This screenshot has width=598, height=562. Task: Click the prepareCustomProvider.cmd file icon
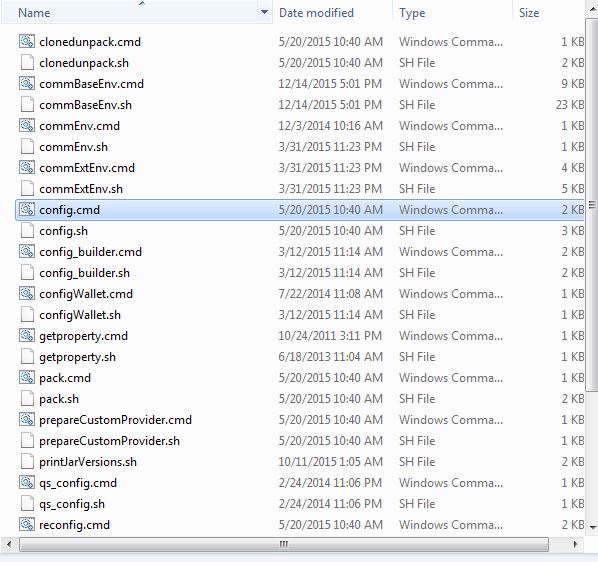click(27, 419)
